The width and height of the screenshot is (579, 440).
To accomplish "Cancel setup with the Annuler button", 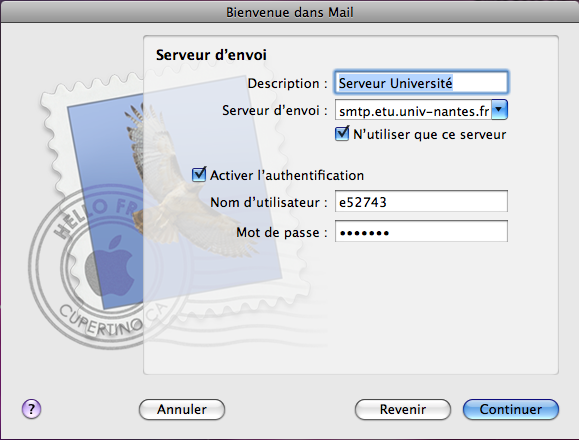I will 182,409.
